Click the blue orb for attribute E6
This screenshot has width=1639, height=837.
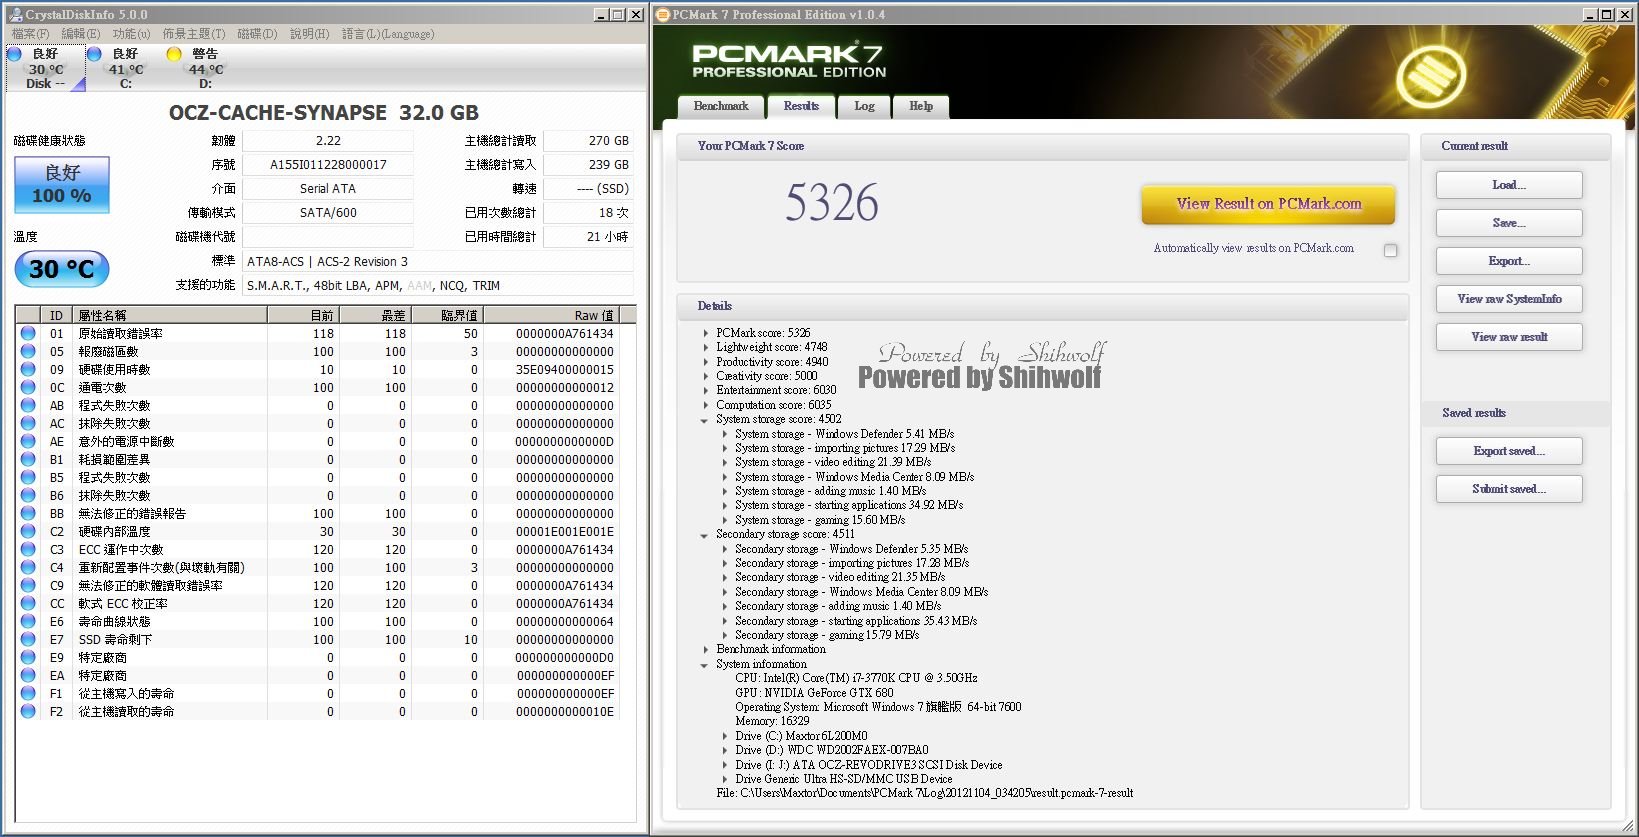coord(28,622)
